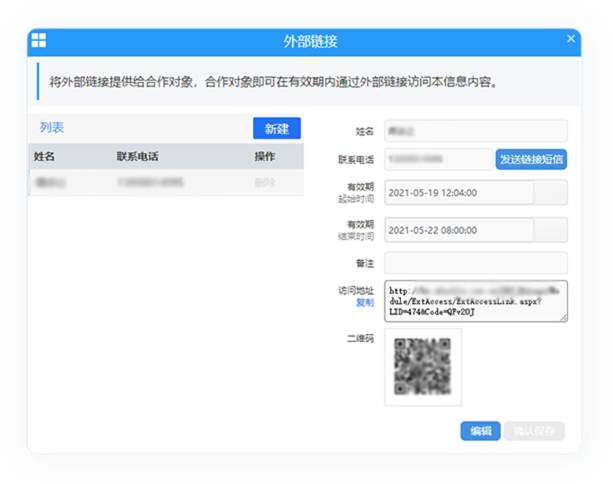
Task: Open the 列表 tab
Action: pos(52,127)
